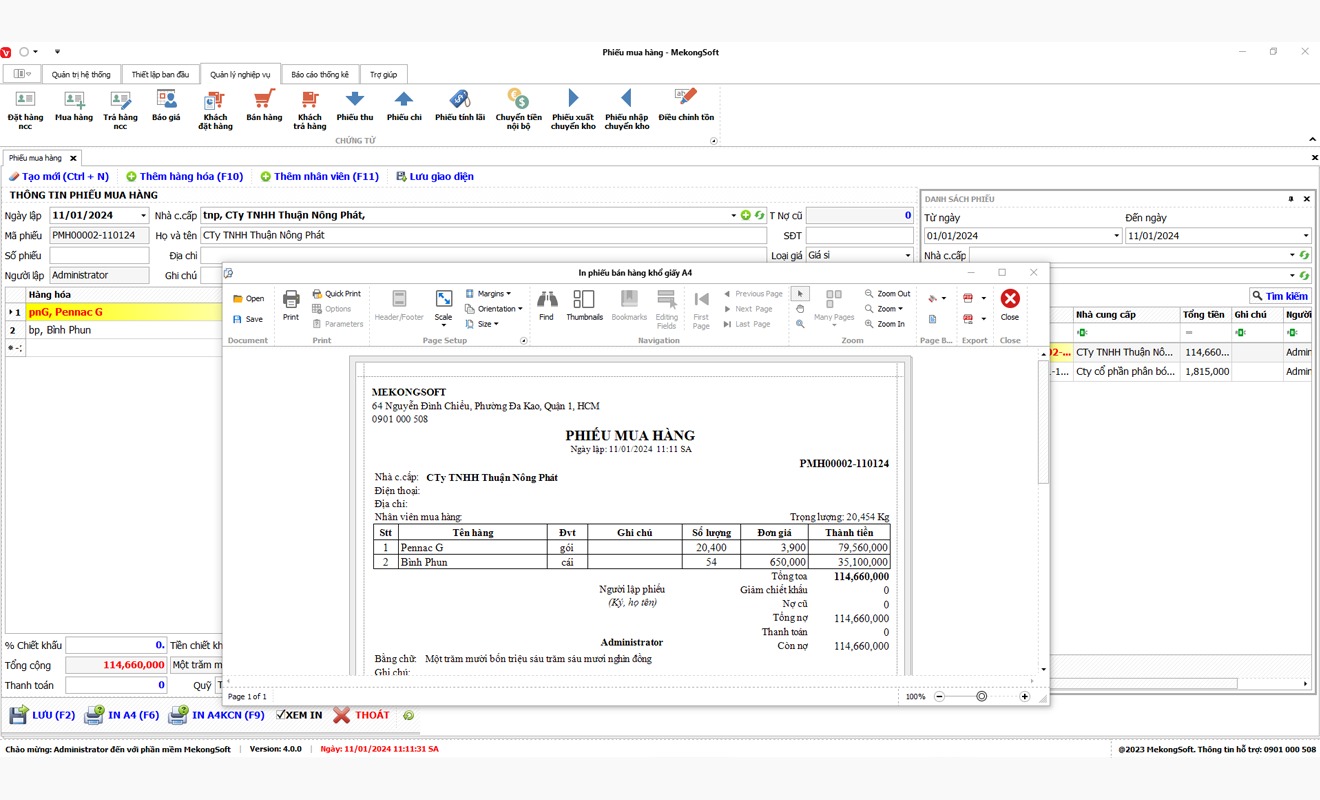This screenshot has height=800, width=1320.
Task: Expand the Ngày lập date dropdown
Action: (144, 216)
